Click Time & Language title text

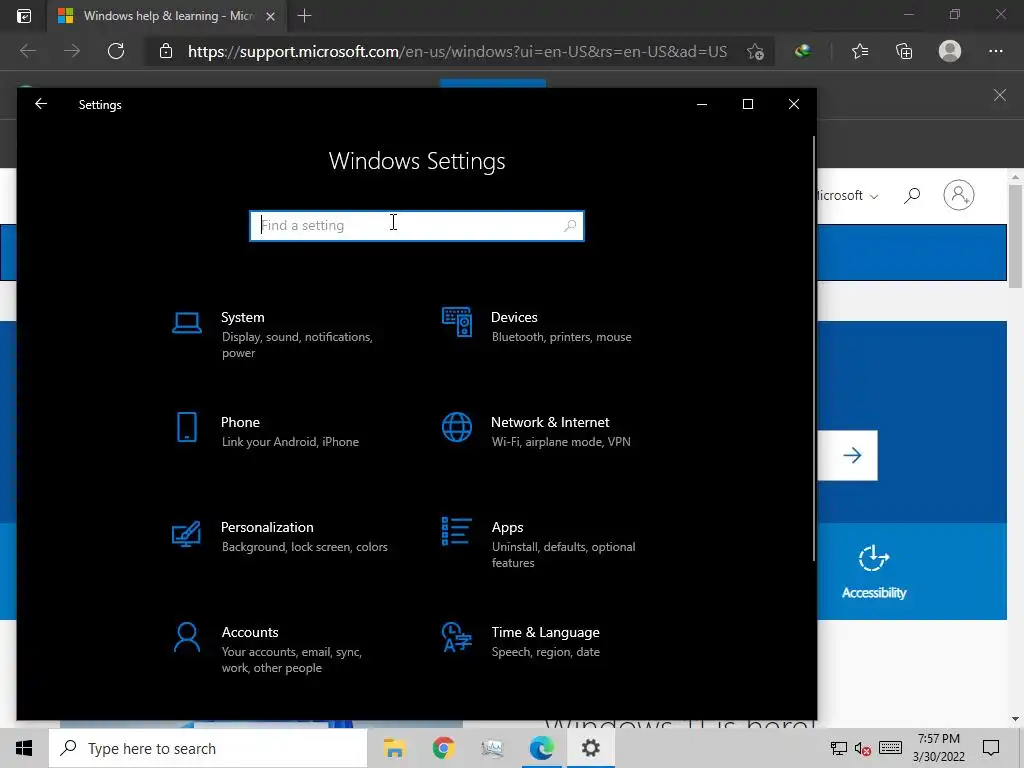(x=545, y=632)
